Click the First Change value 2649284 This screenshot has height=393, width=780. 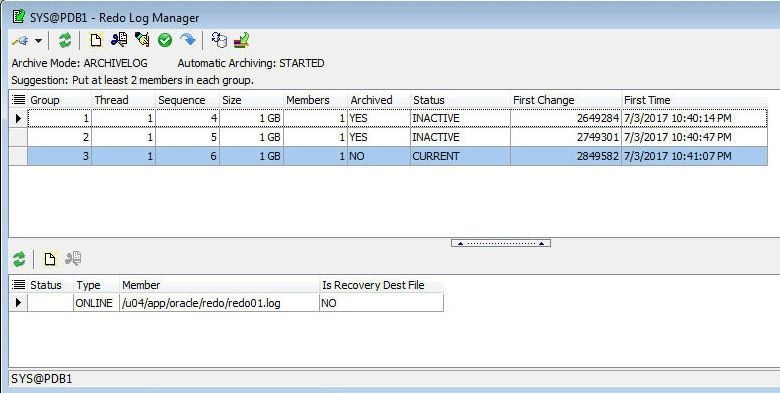[x=566, y=118]
